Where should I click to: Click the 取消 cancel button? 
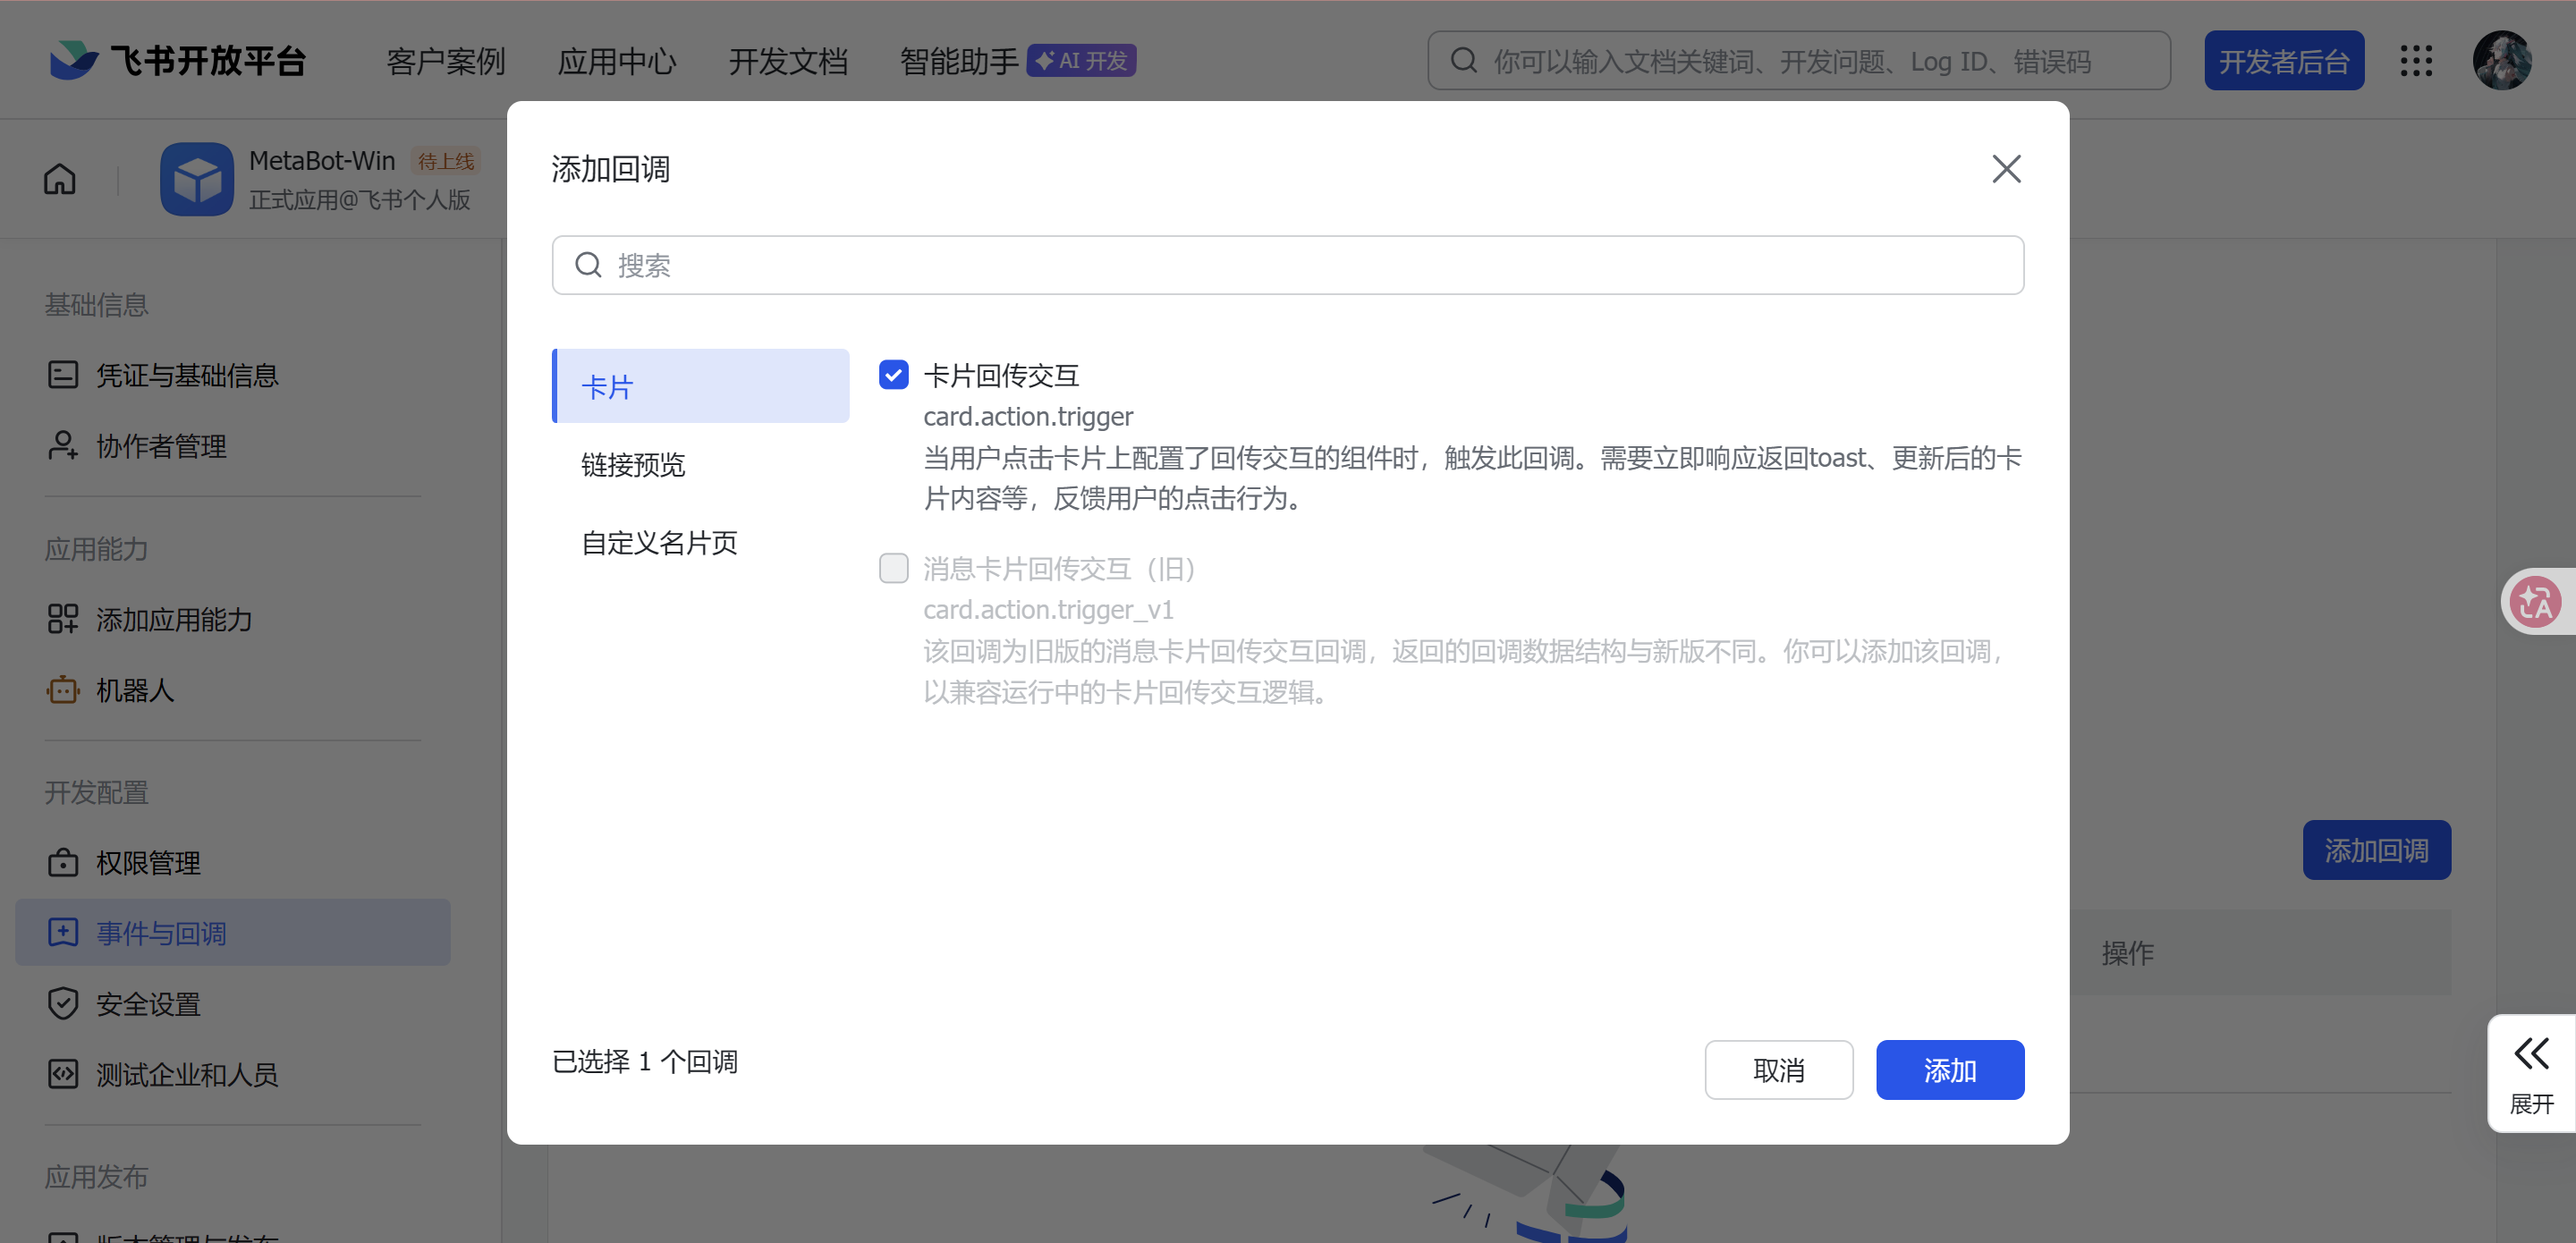[1778, 1070]
